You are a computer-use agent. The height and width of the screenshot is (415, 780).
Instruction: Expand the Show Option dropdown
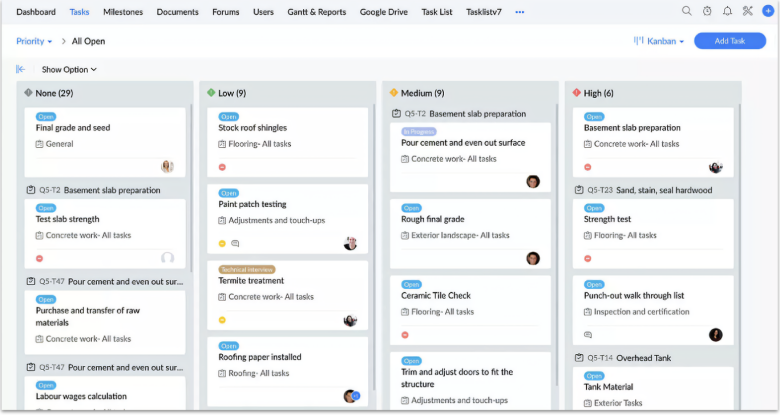click(x=69, y=70)
